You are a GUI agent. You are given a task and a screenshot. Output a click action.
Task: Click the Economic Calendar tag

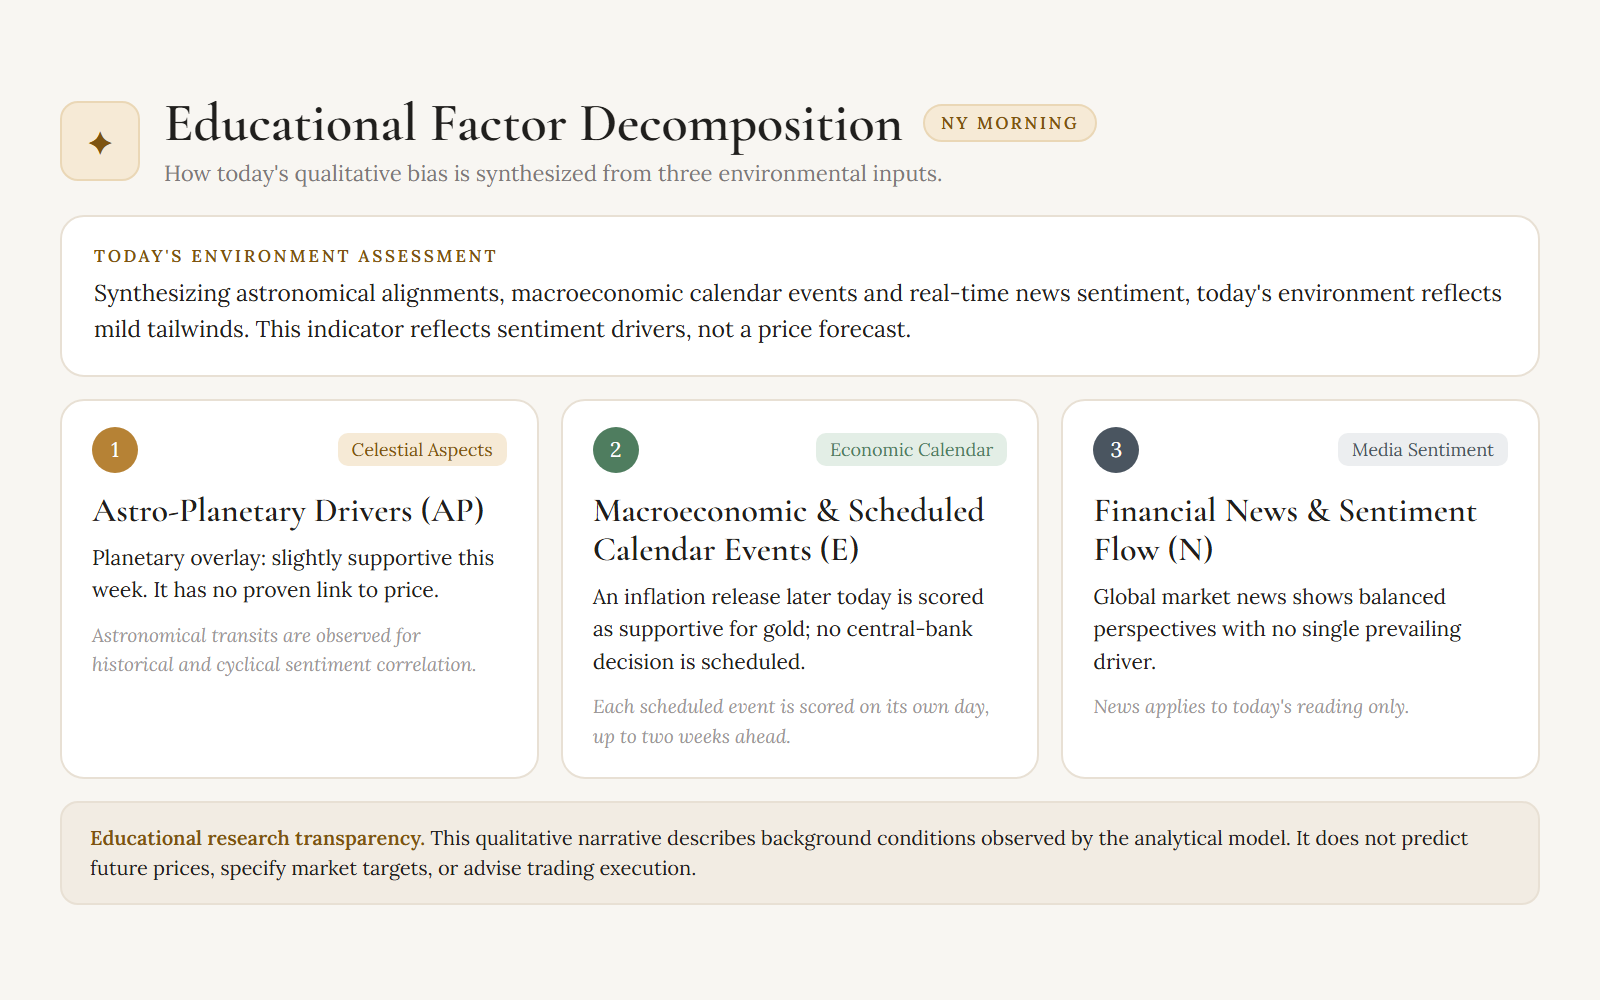click(911, 450)
